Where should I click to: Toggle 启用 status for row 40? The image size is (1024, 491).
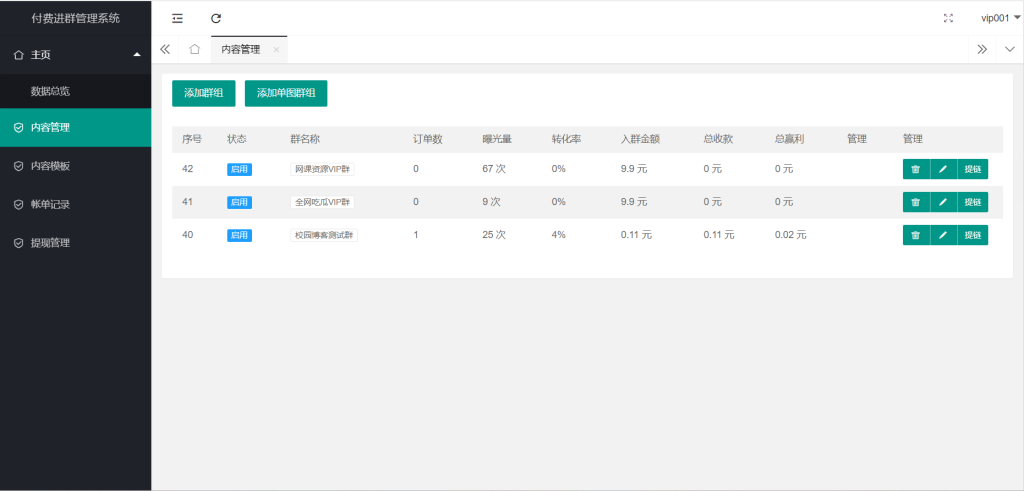click(239, 235)
